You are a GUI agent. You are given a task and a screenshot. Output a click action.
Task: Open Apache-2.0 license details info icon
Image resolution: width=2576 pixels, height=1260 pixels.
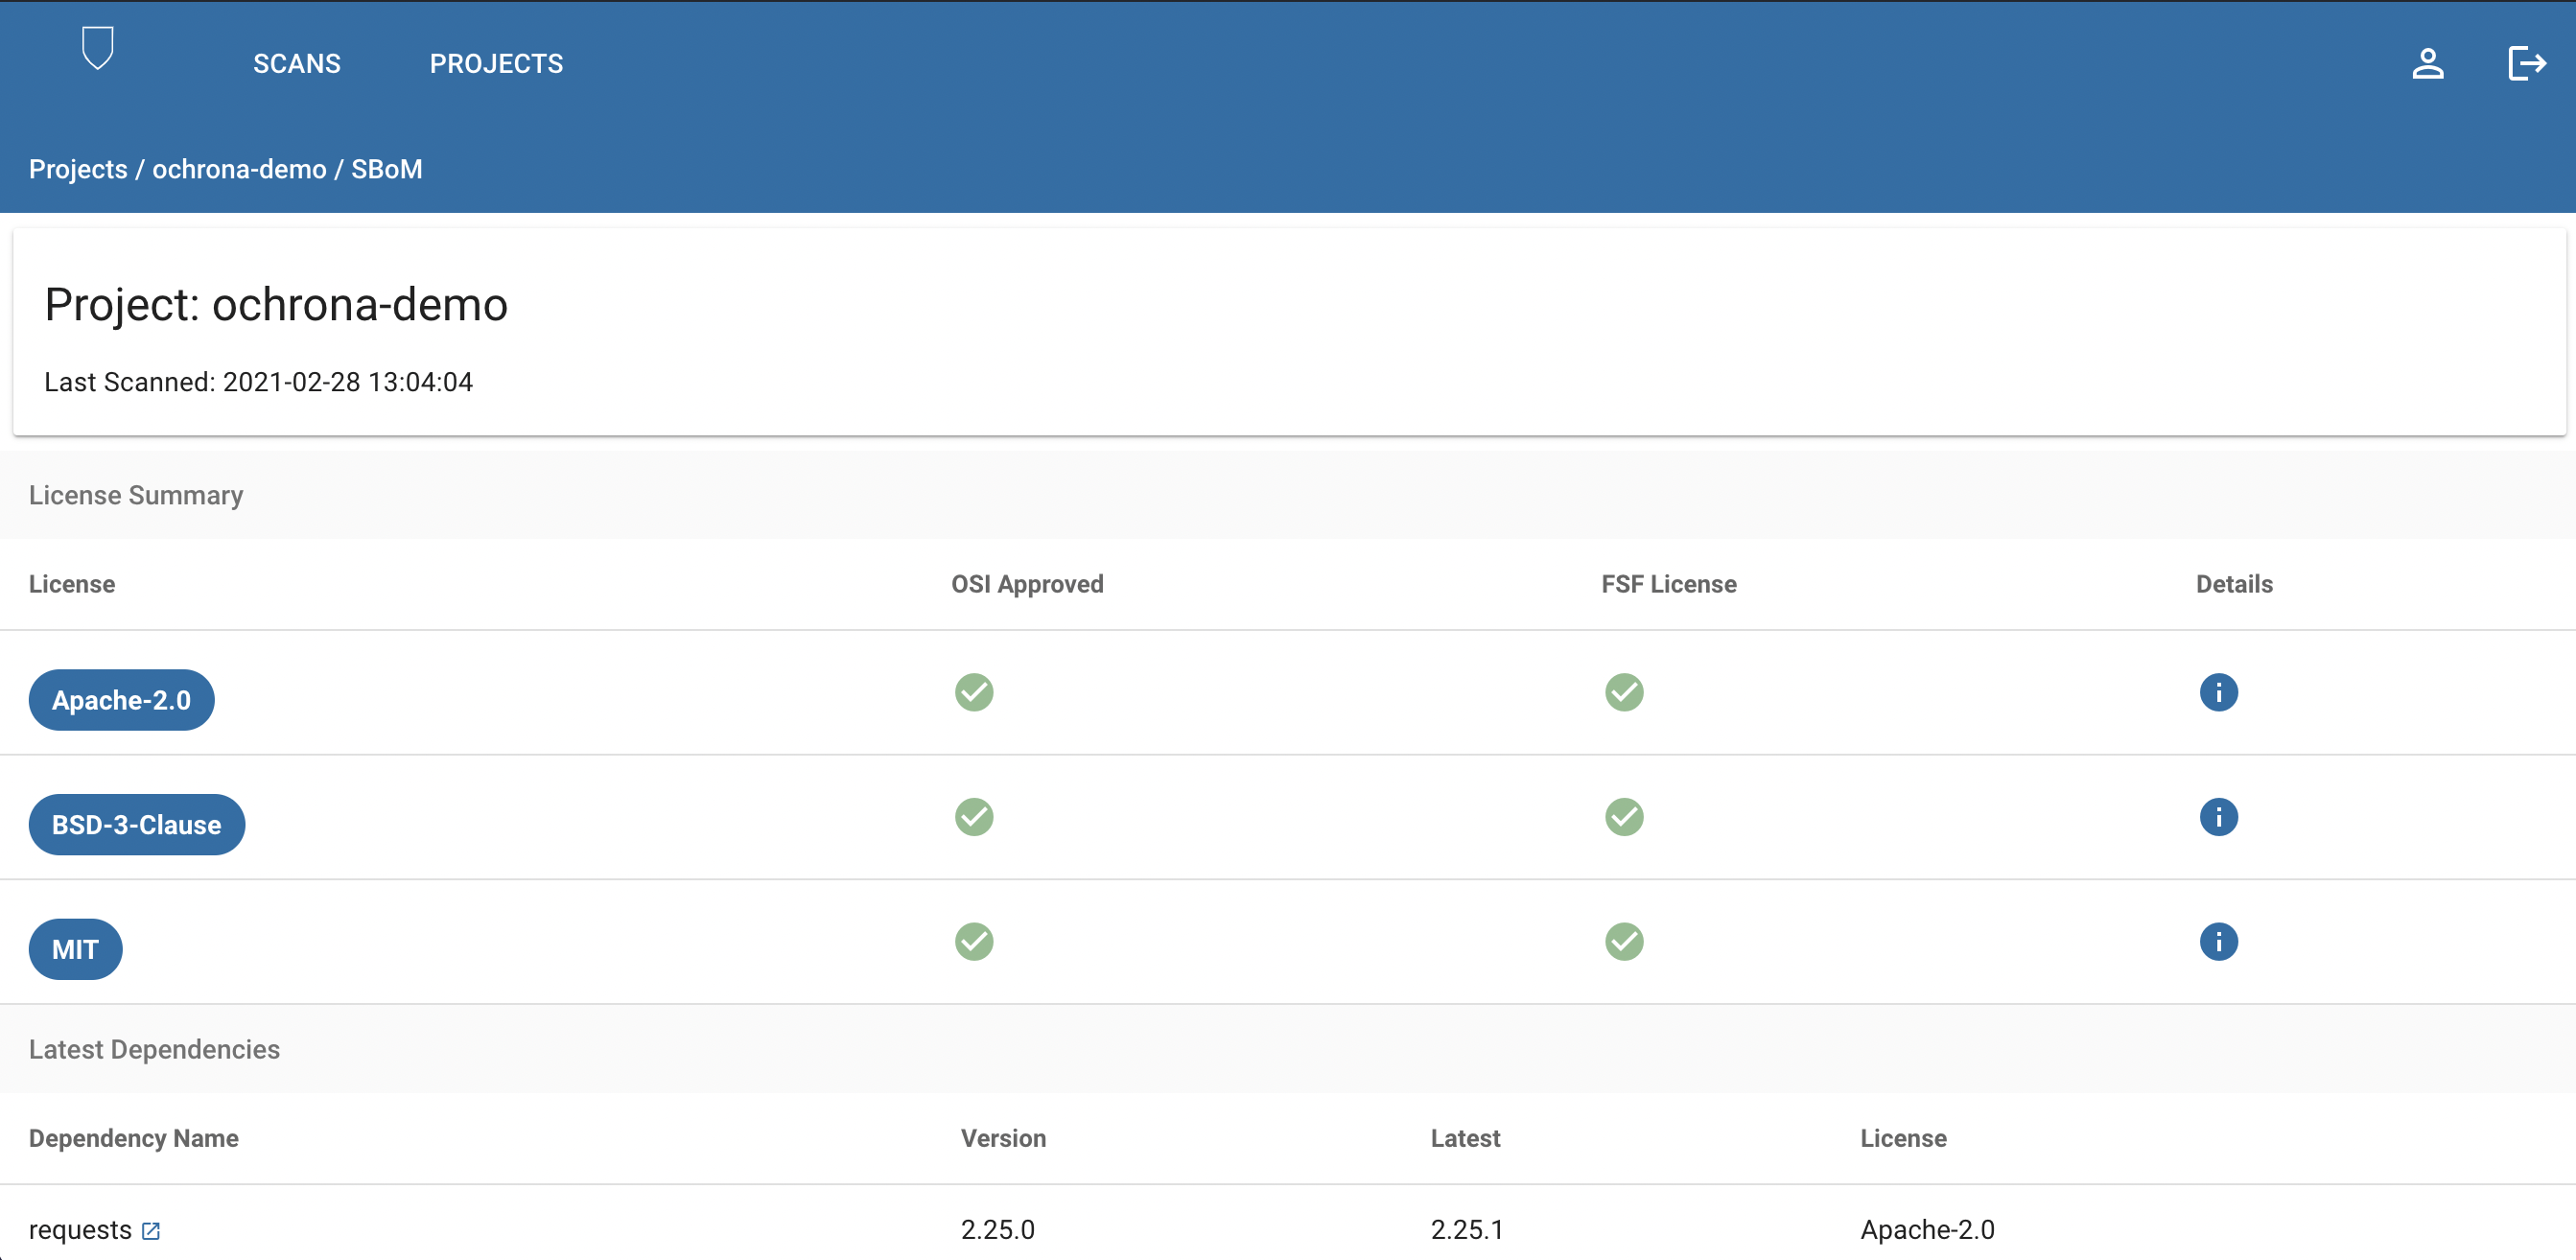click(x=2217, y=692)
